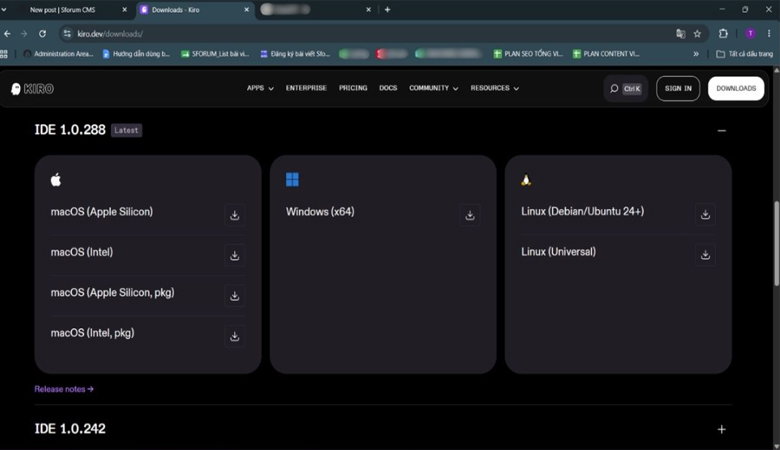Screen dimensions: 780x450
Task: Open the DOCS page
Action: point(388,88)
